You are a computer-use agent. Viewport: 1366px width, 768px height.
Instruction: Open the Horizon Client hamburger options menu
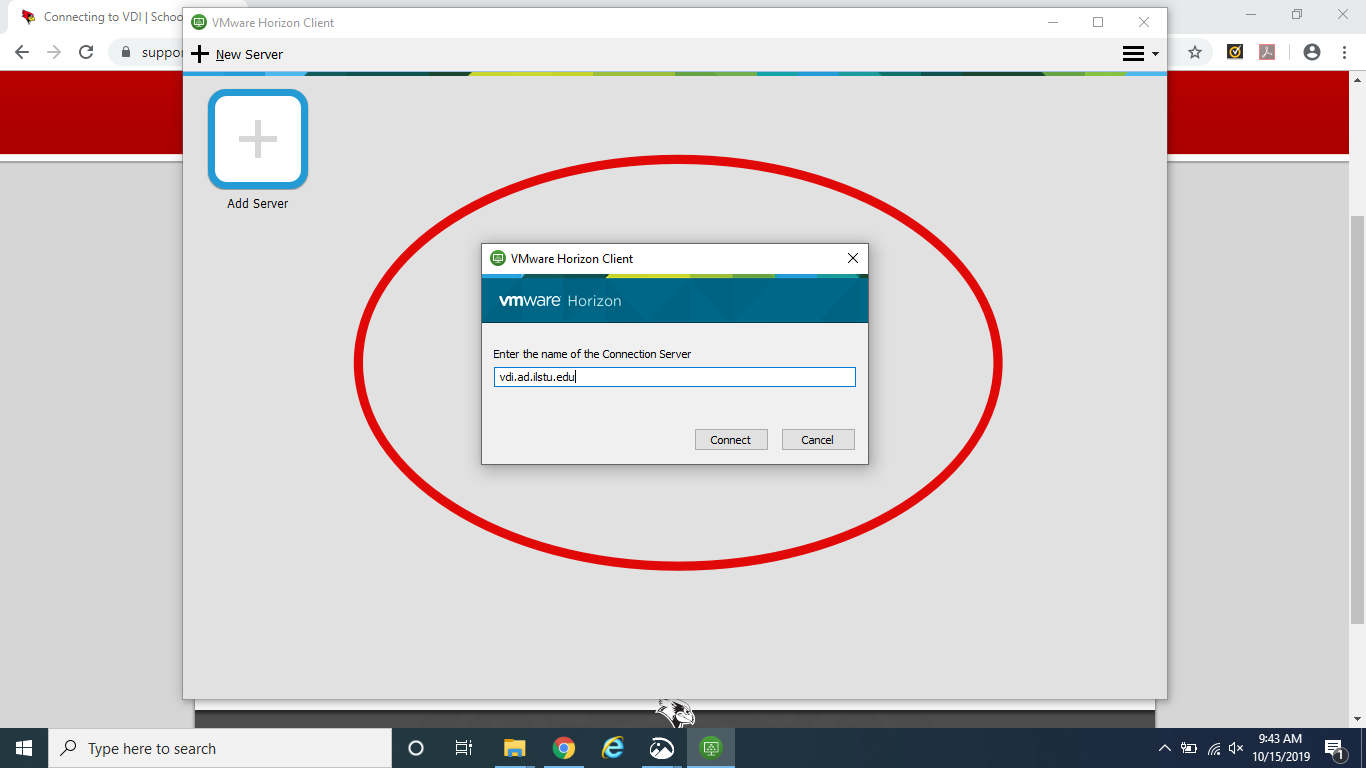tap(1140, 54)
